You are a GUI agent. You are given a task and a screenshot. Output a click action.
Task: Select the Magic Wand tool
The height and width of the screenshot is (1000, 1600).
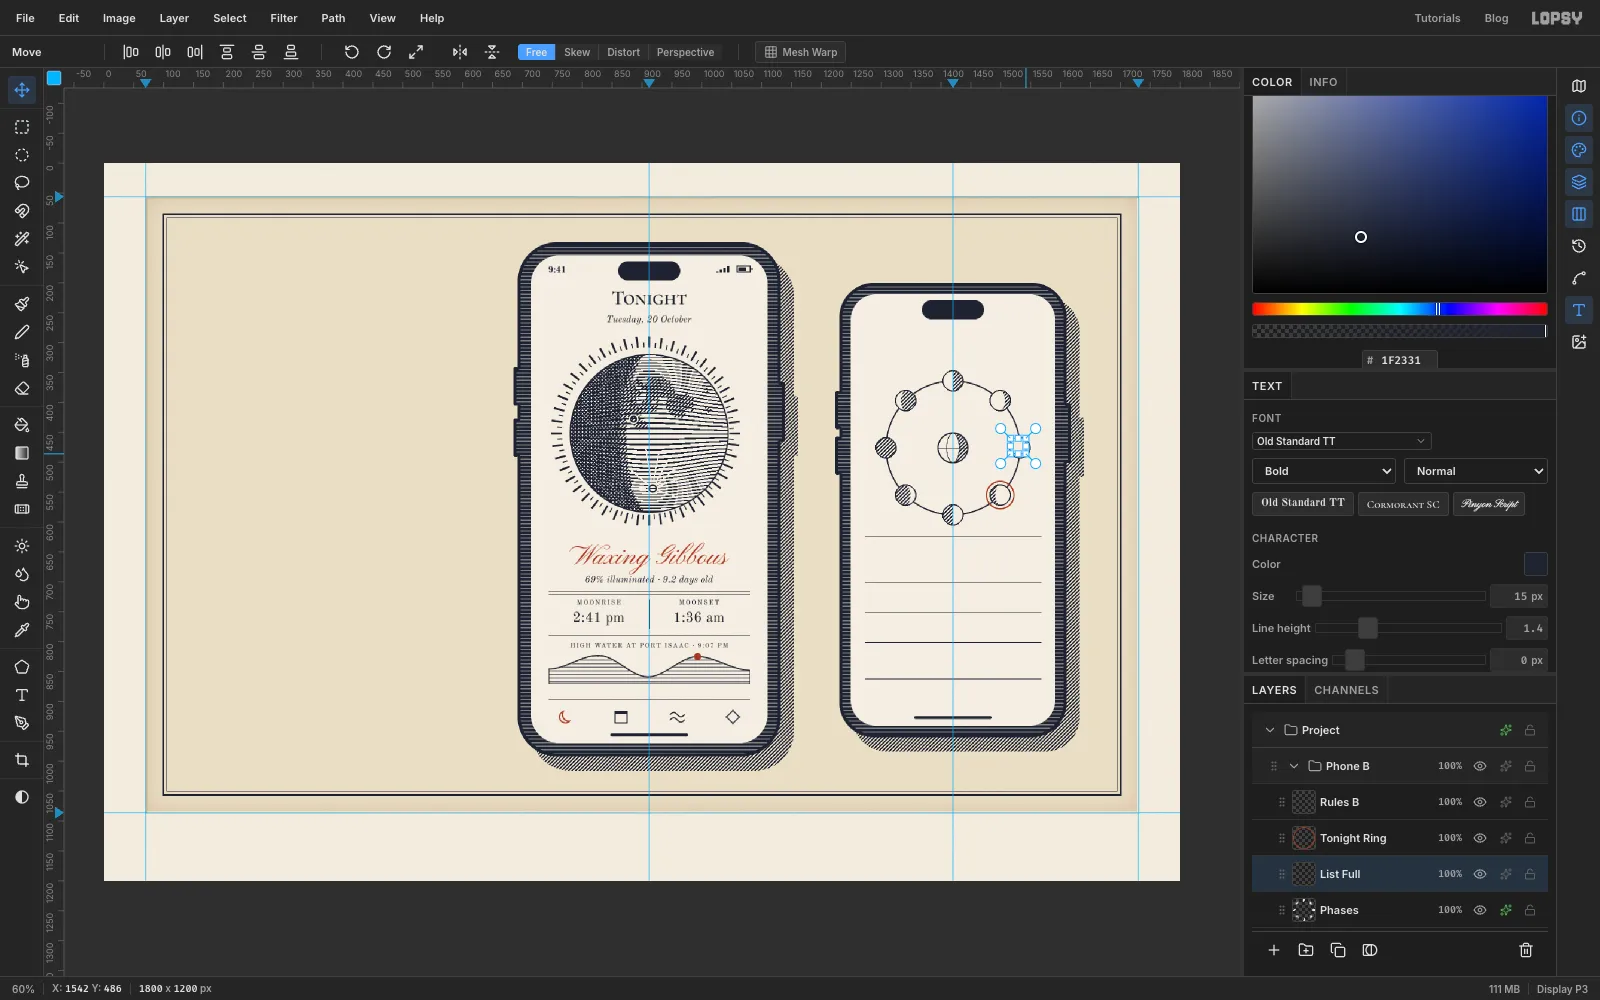pos(22,239)
